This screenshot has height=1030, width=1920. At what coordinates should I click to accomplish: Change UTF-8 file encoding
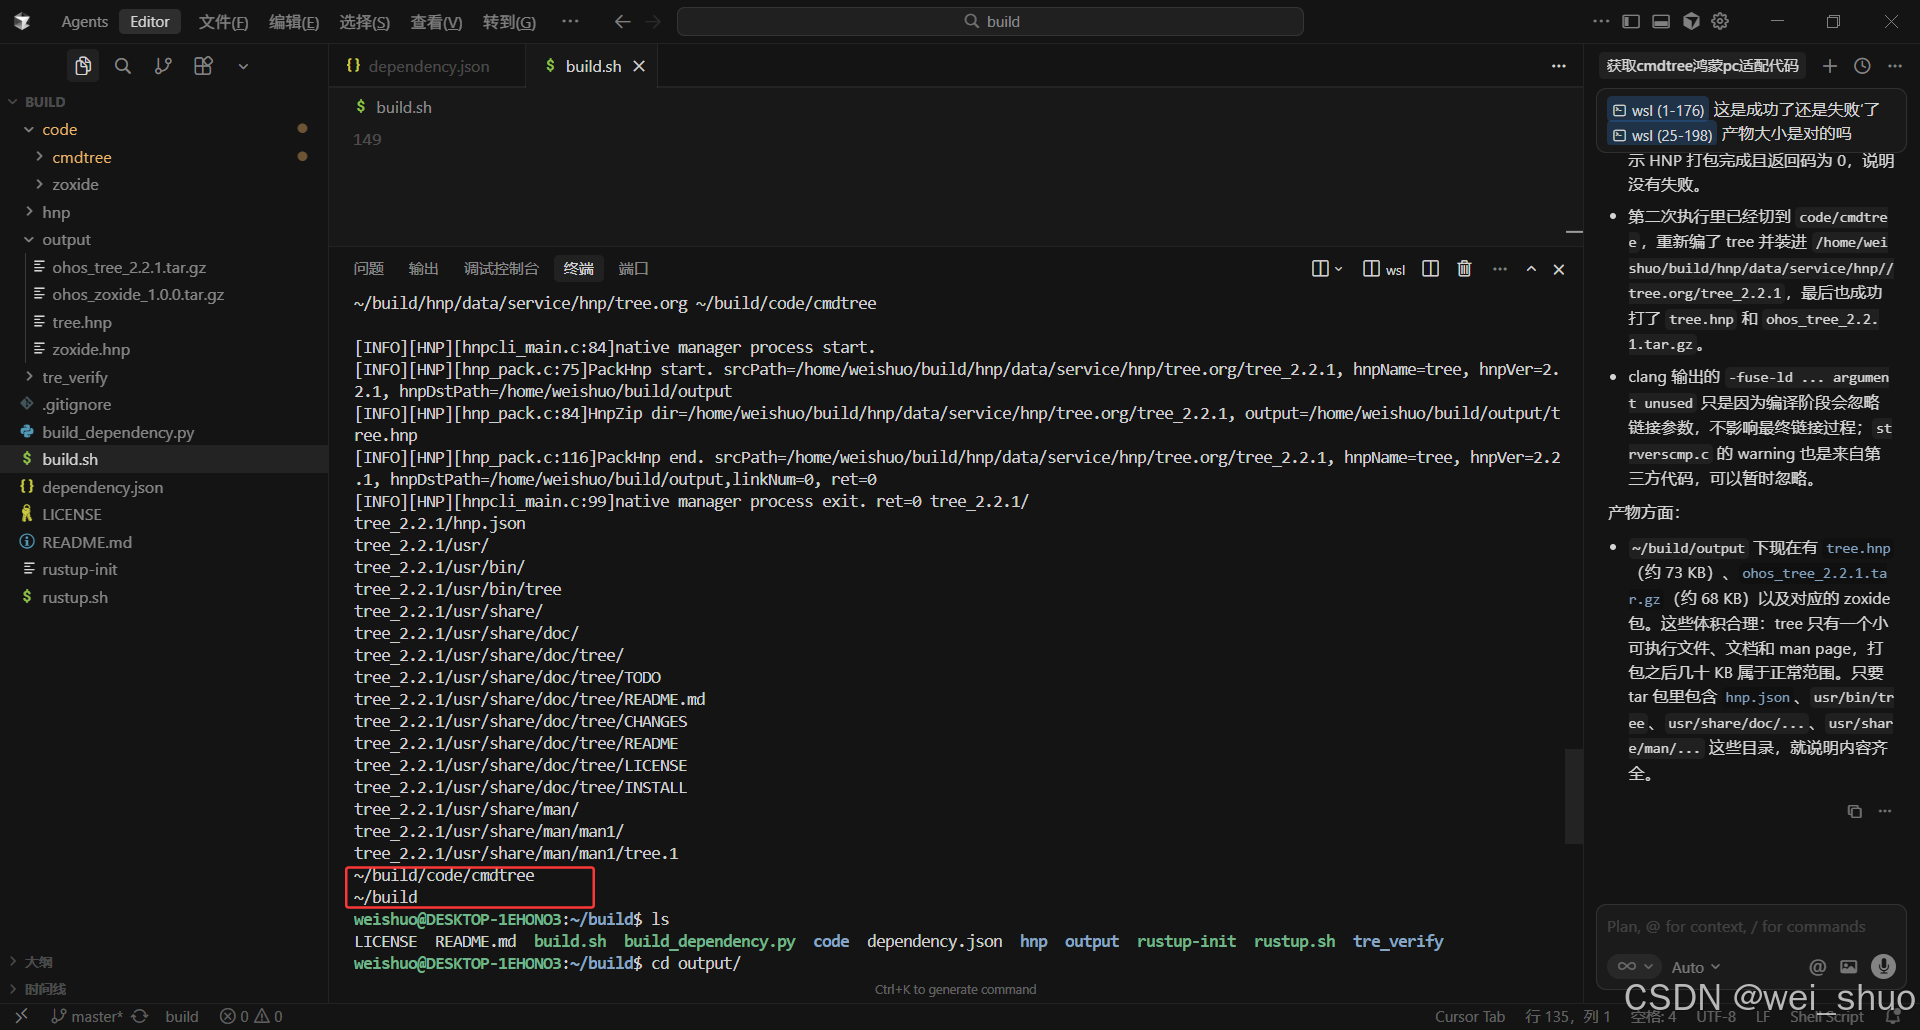[x=1716, y=1016]
